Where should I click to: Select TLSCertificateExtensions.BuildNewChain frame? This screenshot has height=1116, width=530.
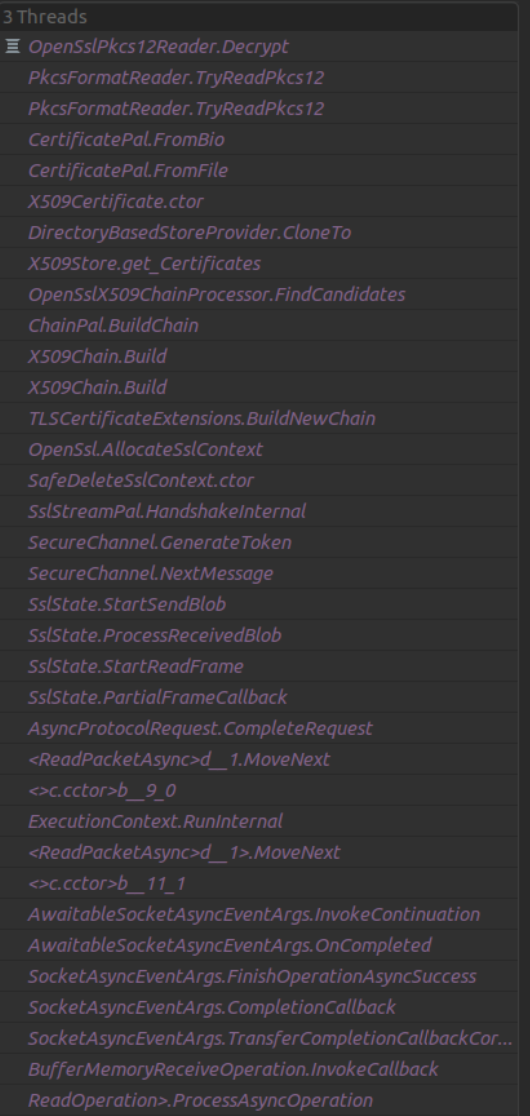point(259,418)
